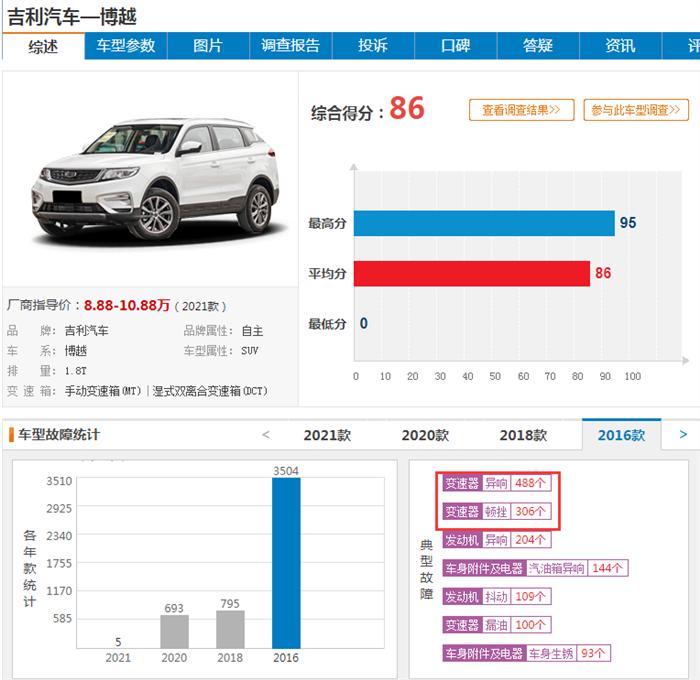Open the 车身生锈 93个 fault tag
Screen dimensions: 700x680
(526, 653)
